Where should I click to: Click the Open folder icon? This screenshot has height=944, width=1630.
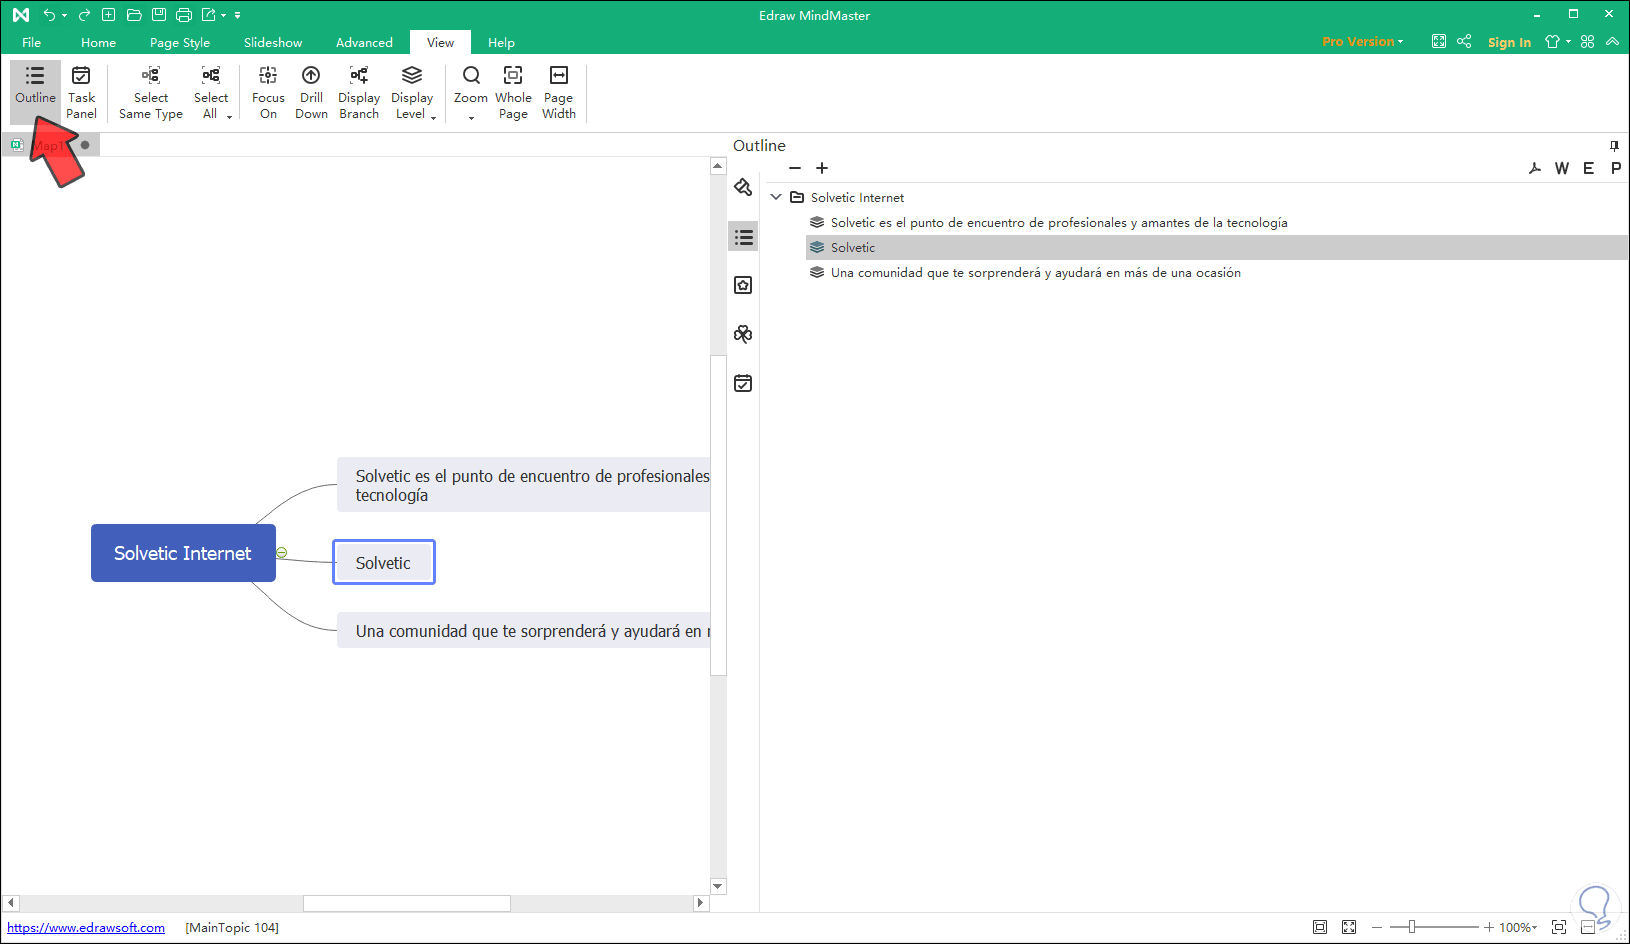134,15
